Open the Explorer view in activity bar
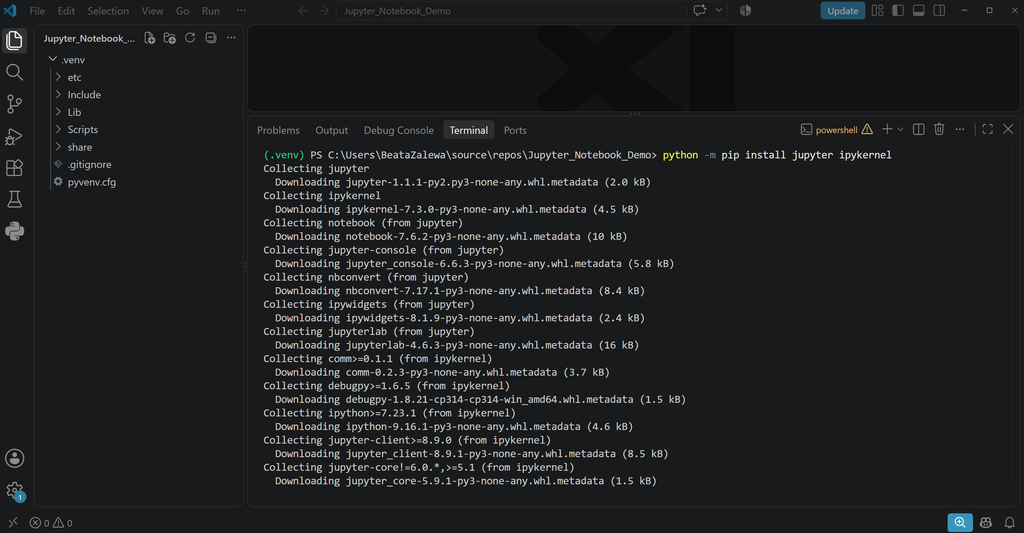 click(14, 40)
